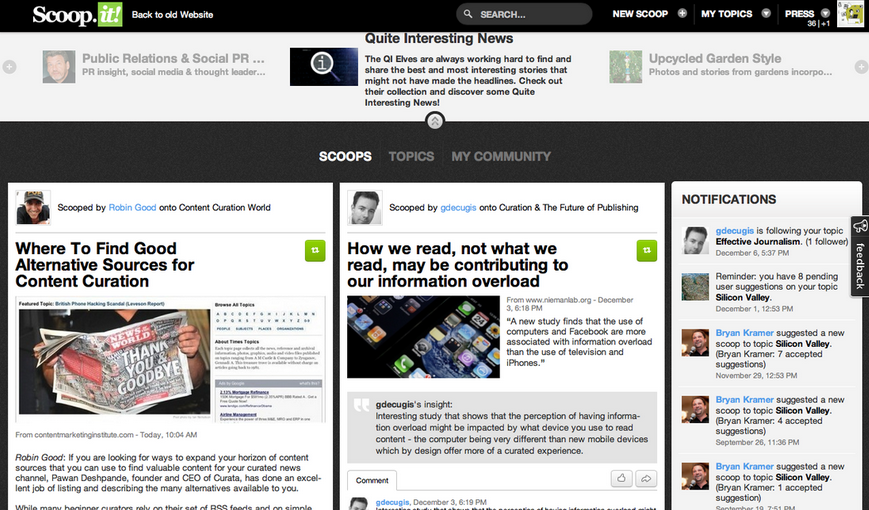Open the feedback side tab
This screenshot has width=869, height=510.
[859, 256]
